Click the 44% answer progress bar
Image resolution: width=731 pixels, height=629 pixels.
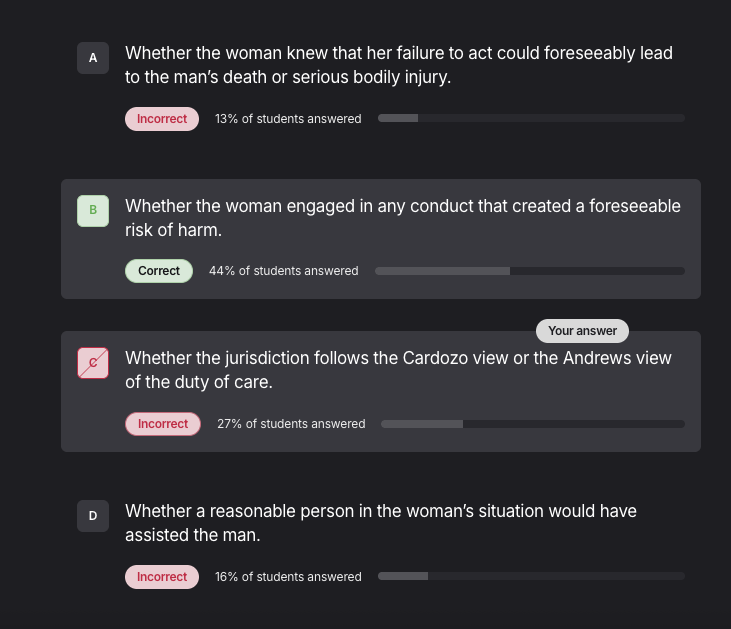(x=529, y=271)
